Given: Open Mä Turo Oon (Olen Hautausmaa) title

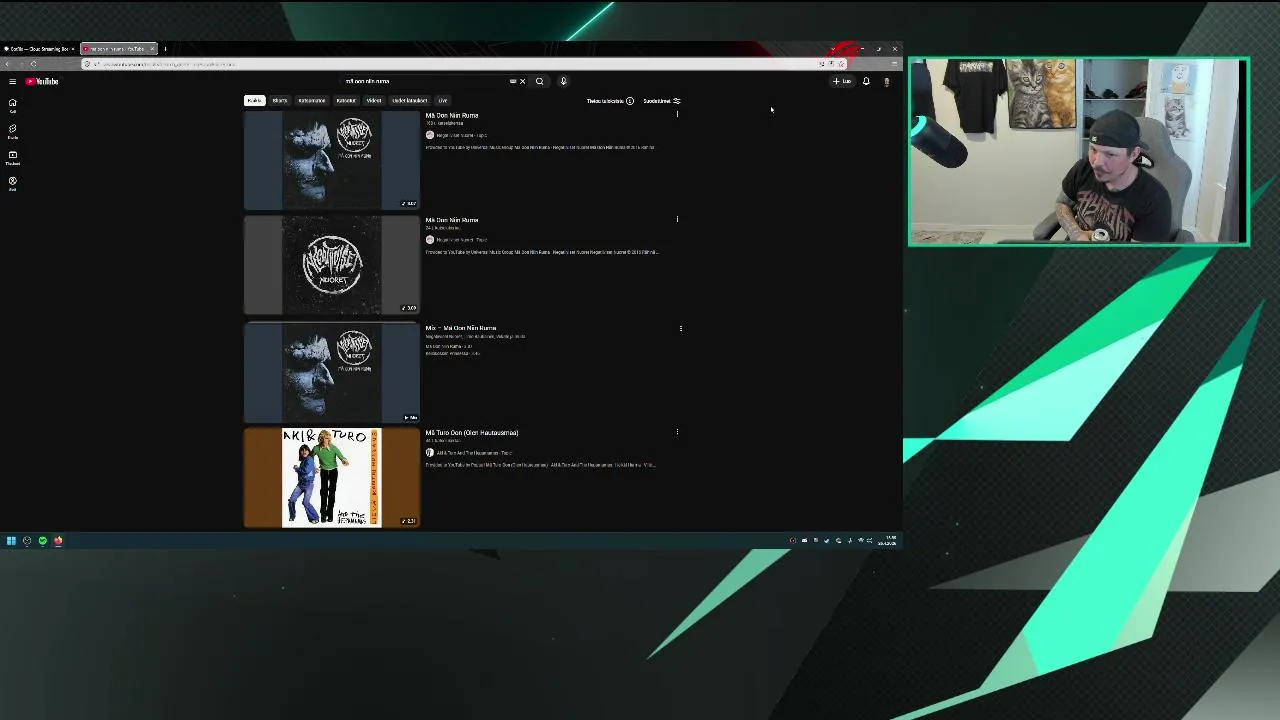Looking at the screenshot, I should (472, 433).
